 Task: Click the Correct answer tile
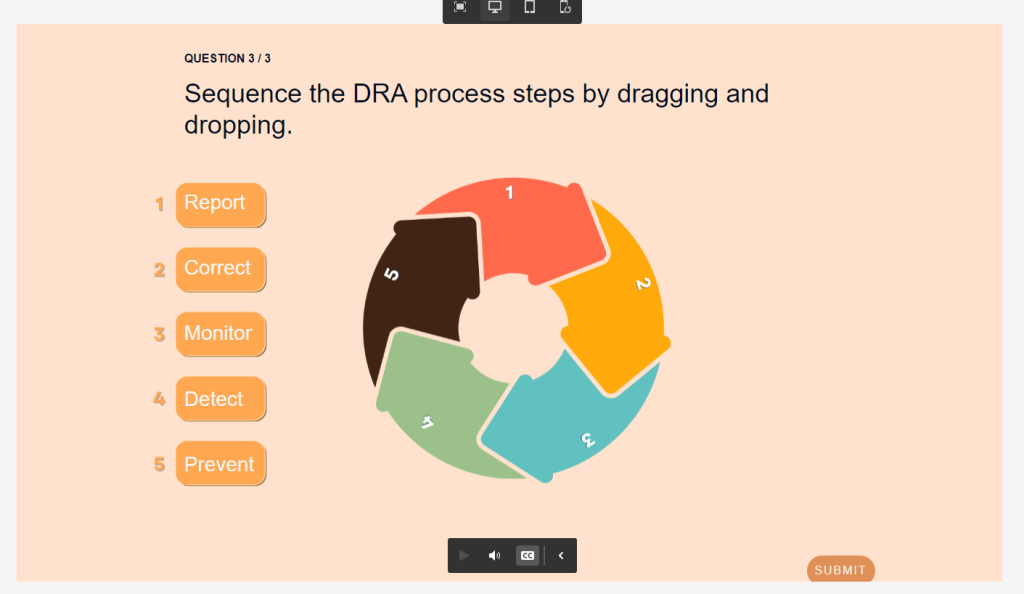[x=220, y=269]
